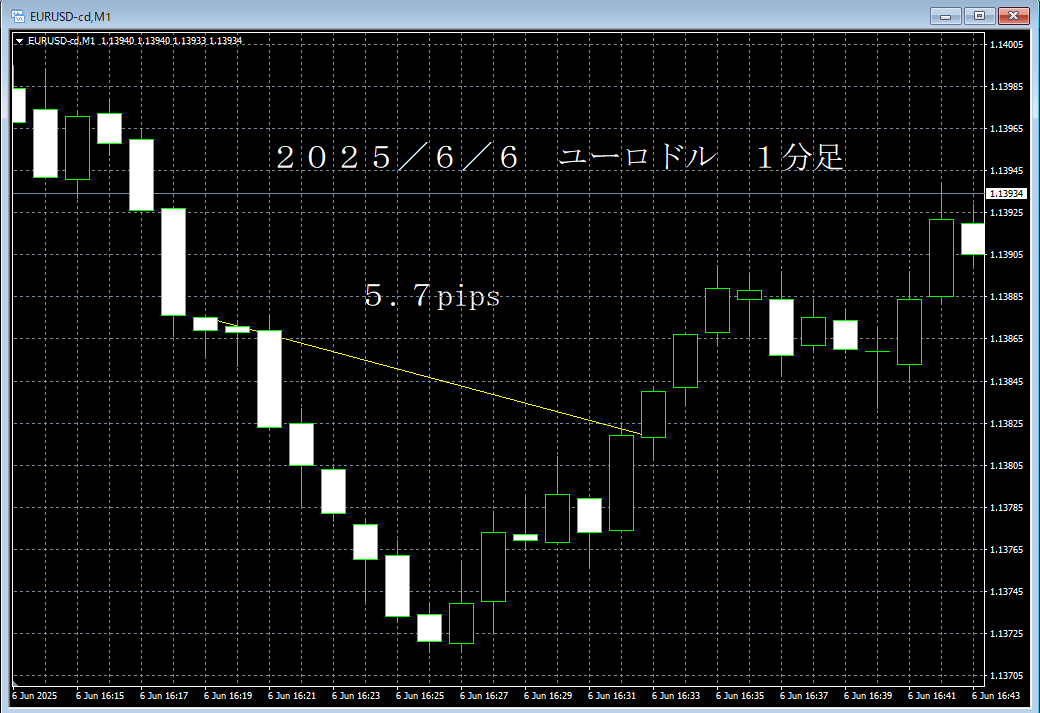Click the 1.13745 price scale label

point(1006,591)
